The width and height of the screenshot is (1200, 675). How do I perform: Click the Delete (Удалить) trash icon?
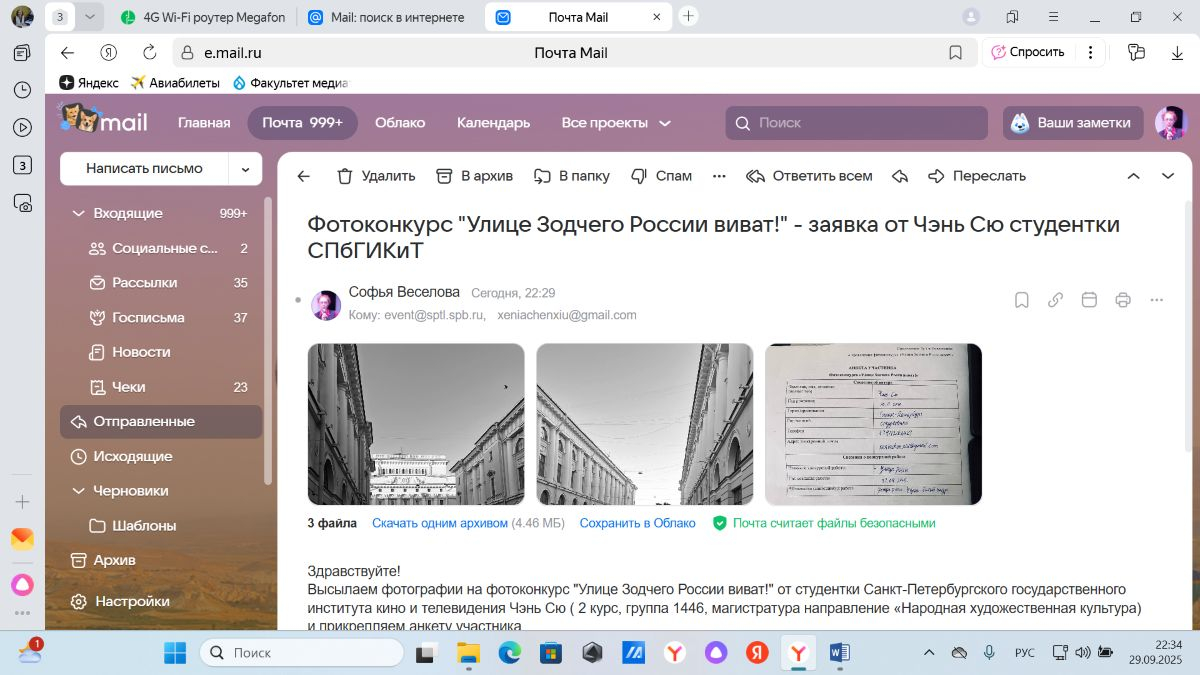(345, 176)
